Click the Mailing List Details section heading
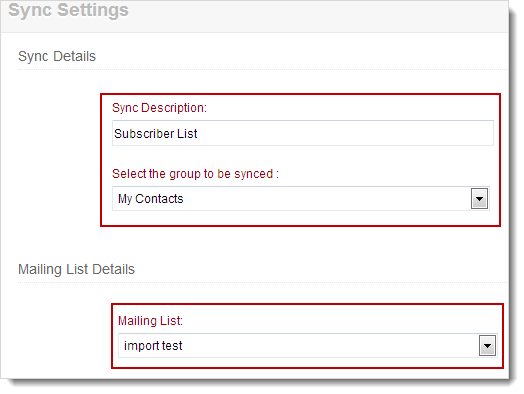Image resolution: width=524 pixels, height=394 pixels. (x=76, y=269)
